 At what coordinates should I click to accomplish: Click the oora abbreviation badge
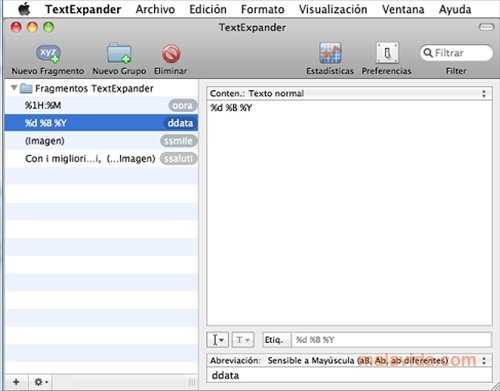[183, 106]
